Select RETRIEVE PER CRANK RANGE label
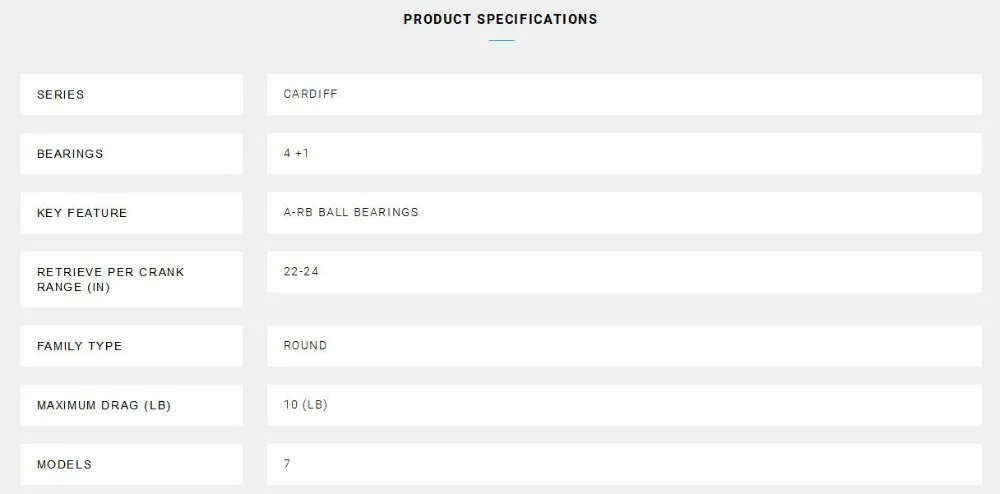The width and height of the screenshot is (1000, 494). pos(110,279)
